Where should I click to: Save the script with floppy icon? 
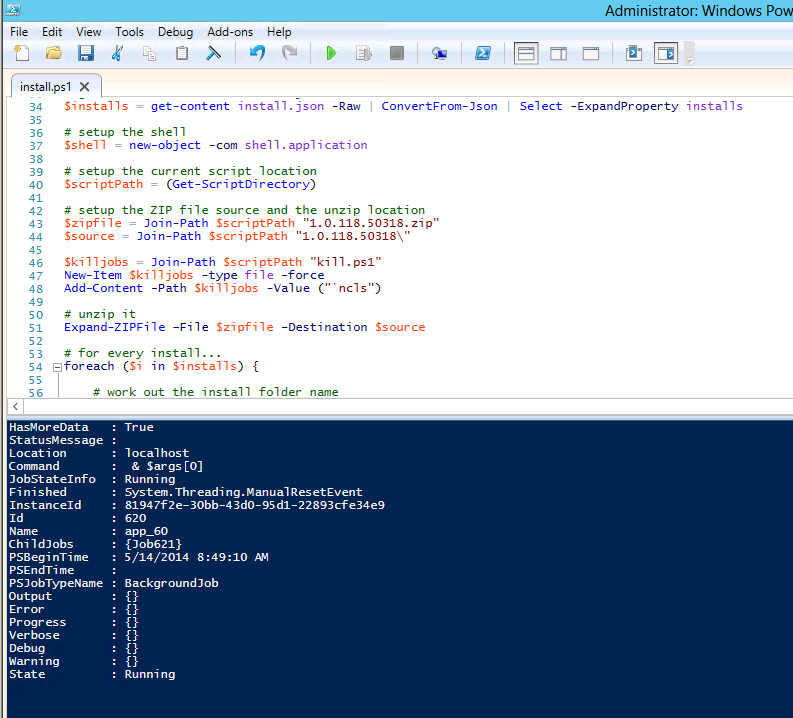(x=86, y=53)
